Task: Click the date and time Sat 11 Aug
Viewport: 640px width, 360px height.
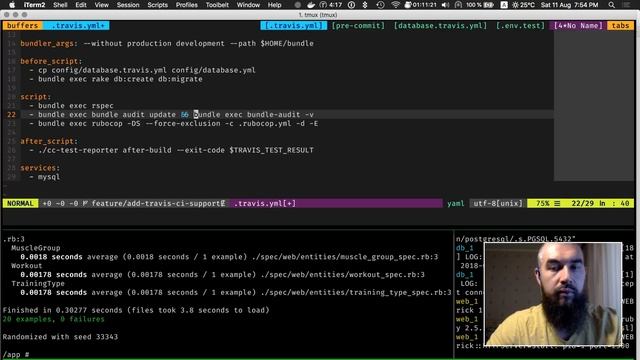Action: click(569, 5)
